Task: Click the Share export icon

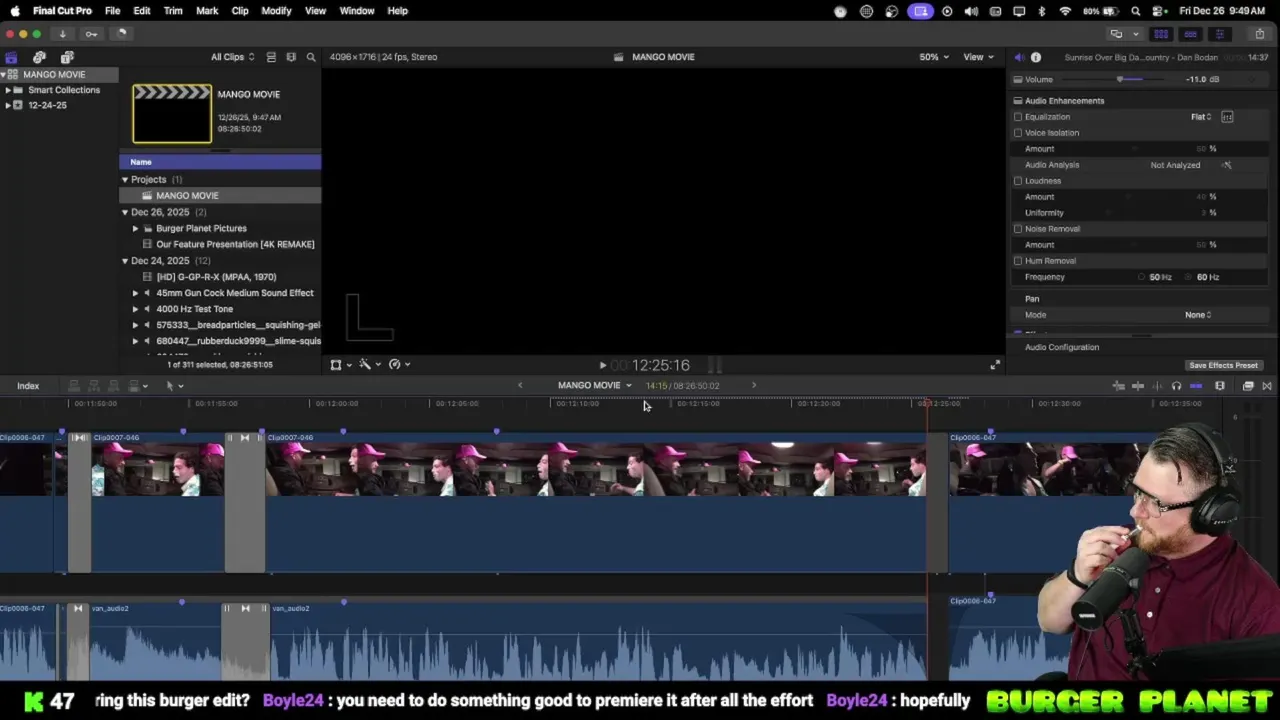Action: pyautogui.click(x=1260, y=34)
